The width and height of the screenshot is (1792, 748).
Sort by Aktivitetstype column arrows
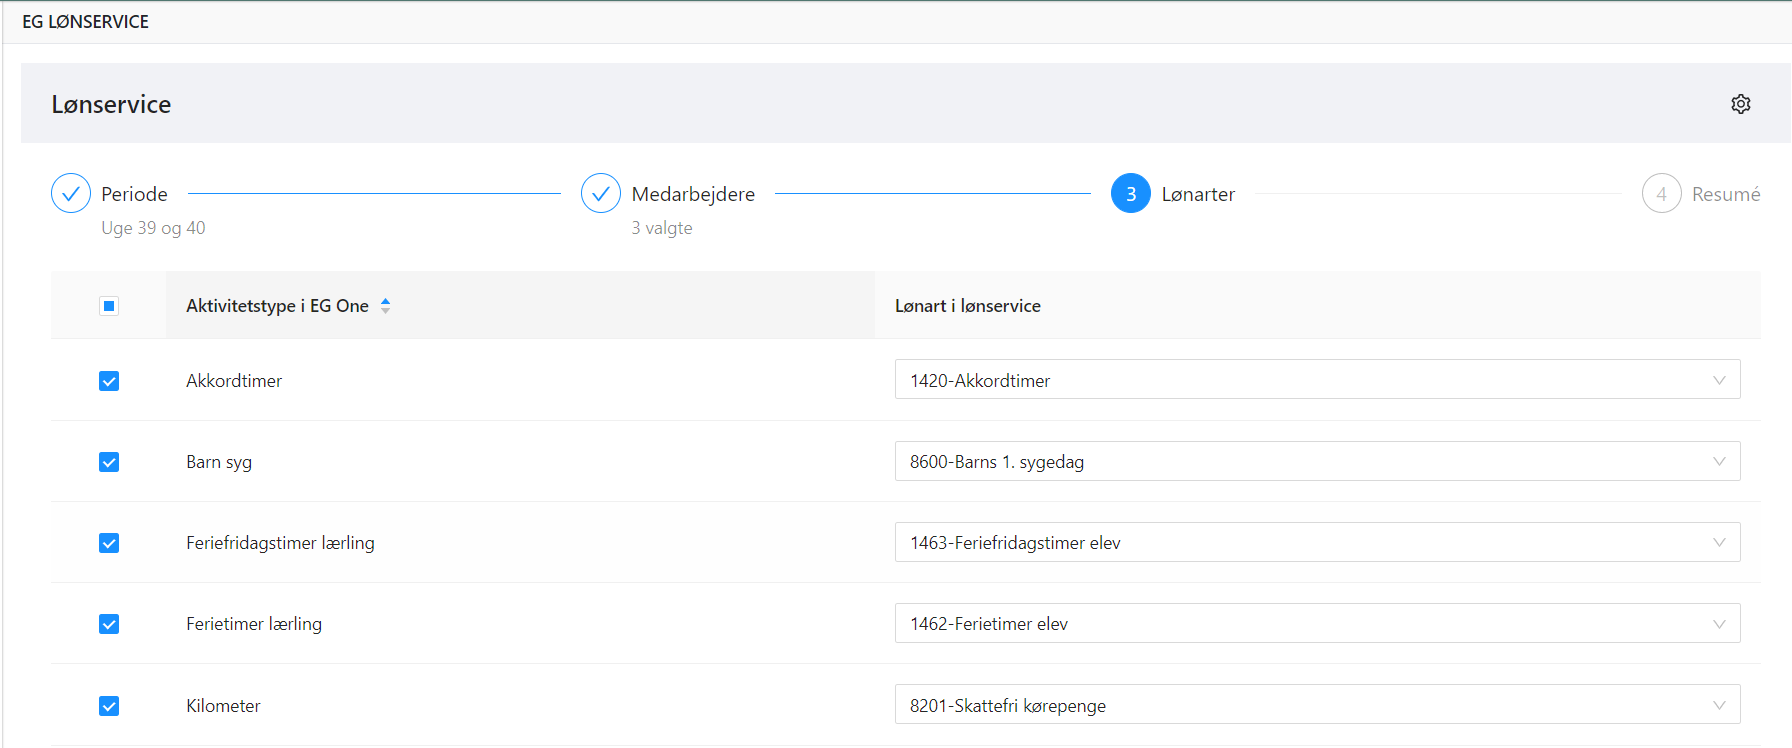coord(386,306)
